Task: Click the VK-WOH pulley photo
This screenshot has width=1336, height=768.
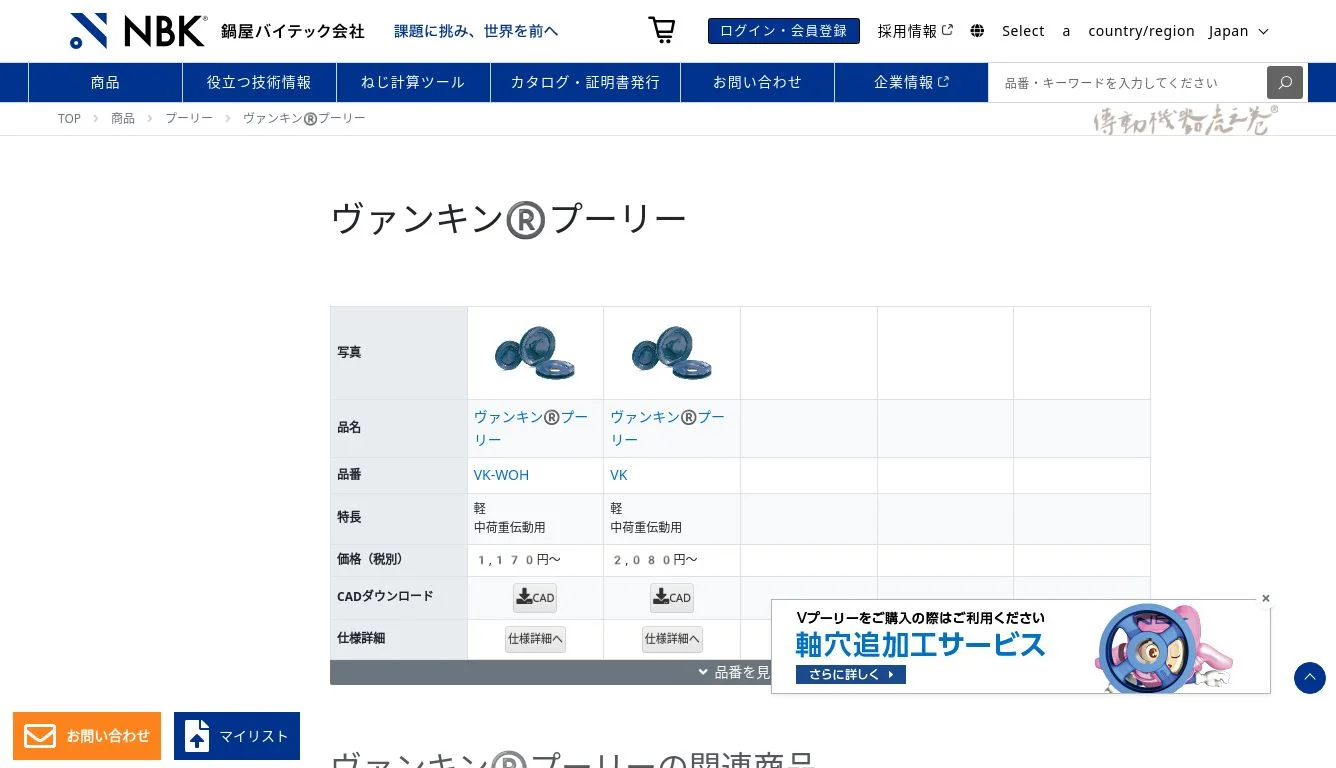Action: click(535, 353)
